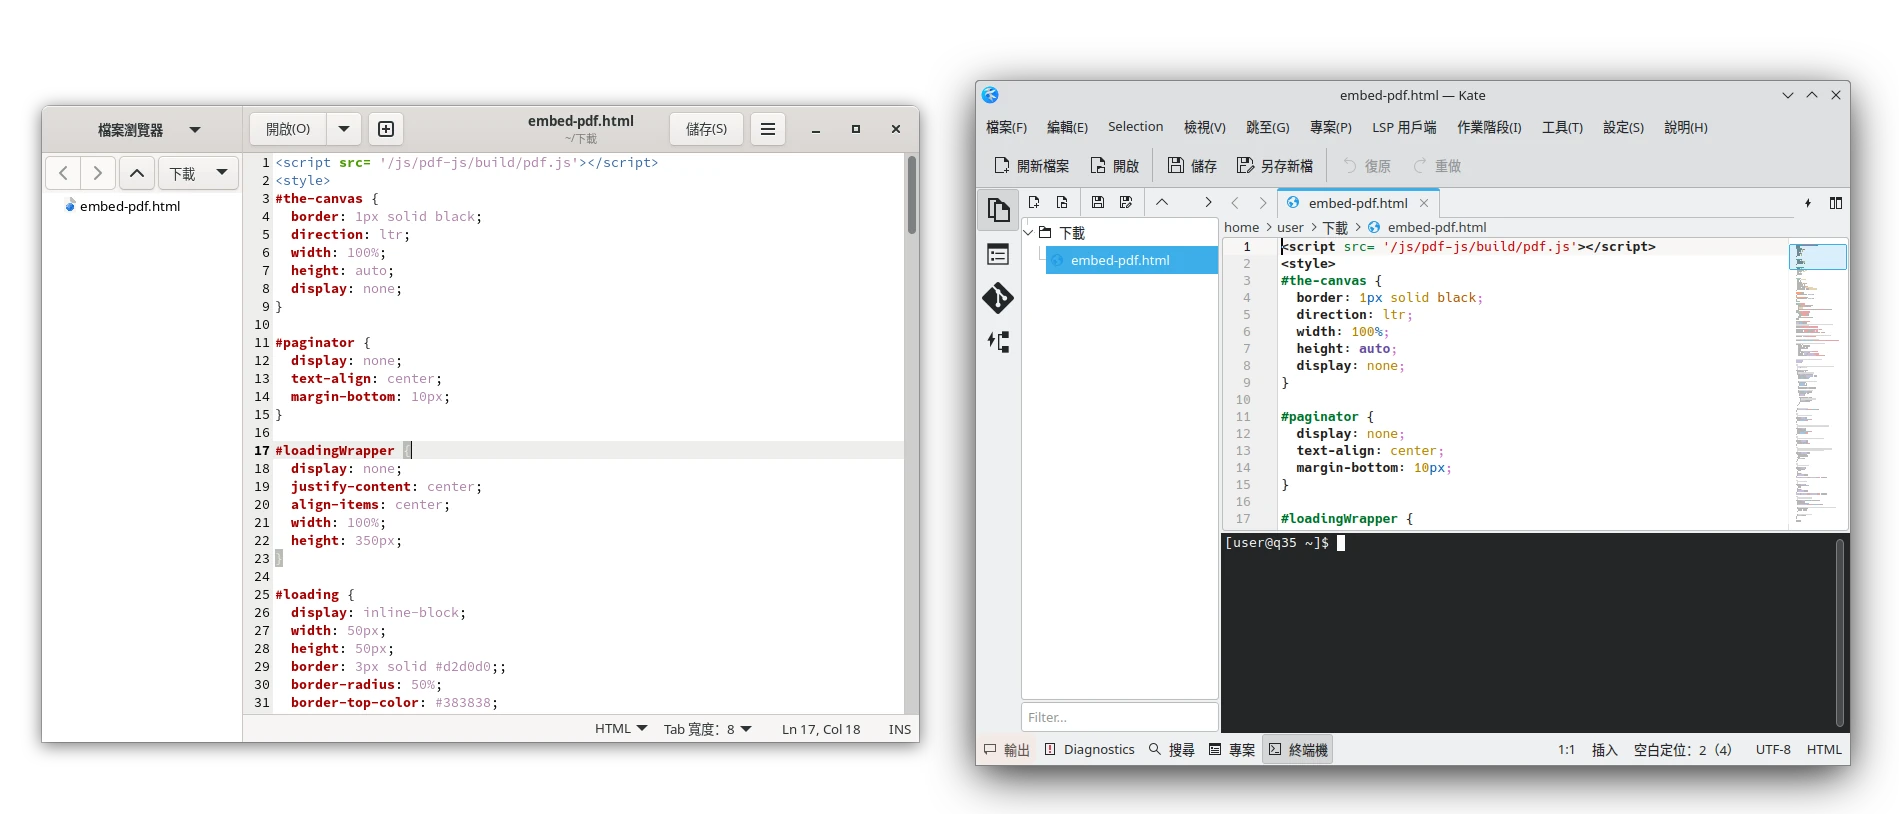Click the 儲存(S) save button in gedit
Screen dimensions: 1899x814
706,129
